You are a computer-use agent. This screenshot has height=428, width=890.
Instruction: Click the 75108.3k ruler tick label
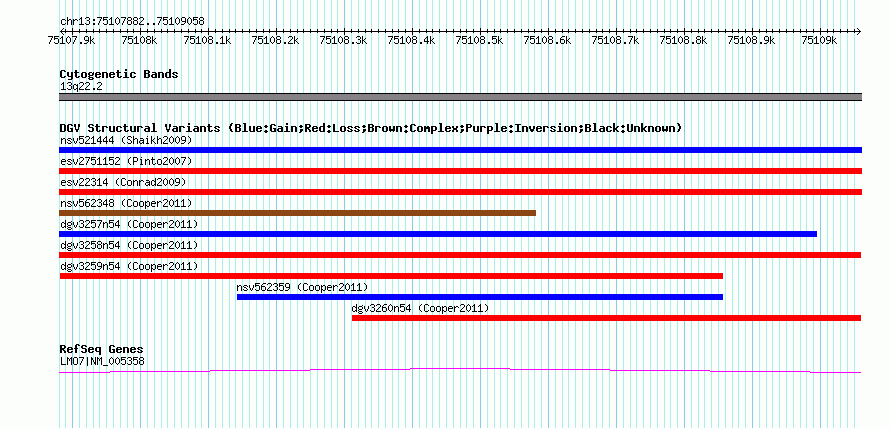[x=344, y=40]
